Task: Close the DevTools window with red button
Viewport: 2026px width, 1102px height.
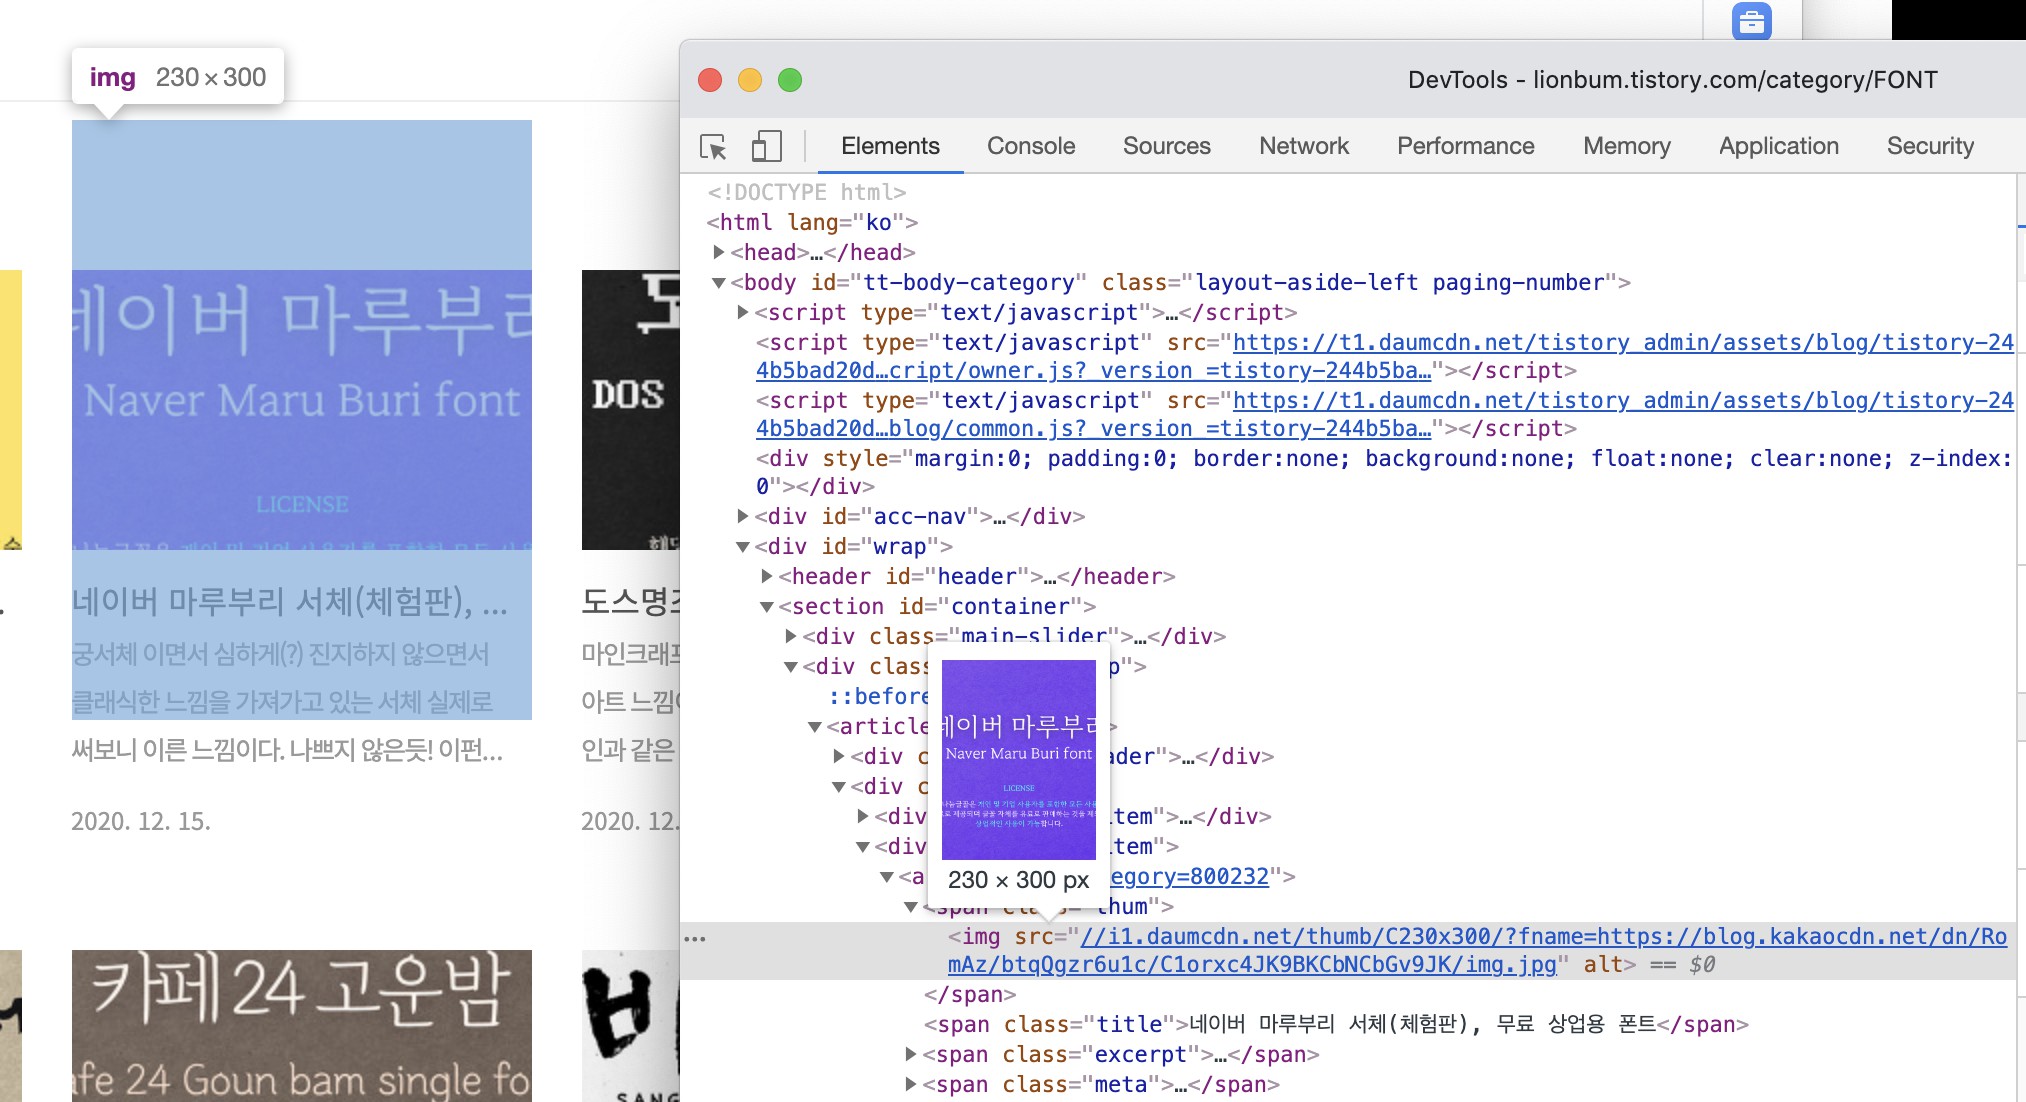Action: 710,80
